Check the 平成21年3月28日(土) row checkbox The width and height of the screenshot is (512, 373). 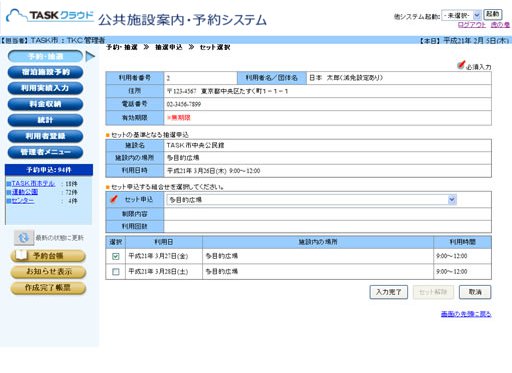click(116, 272)
